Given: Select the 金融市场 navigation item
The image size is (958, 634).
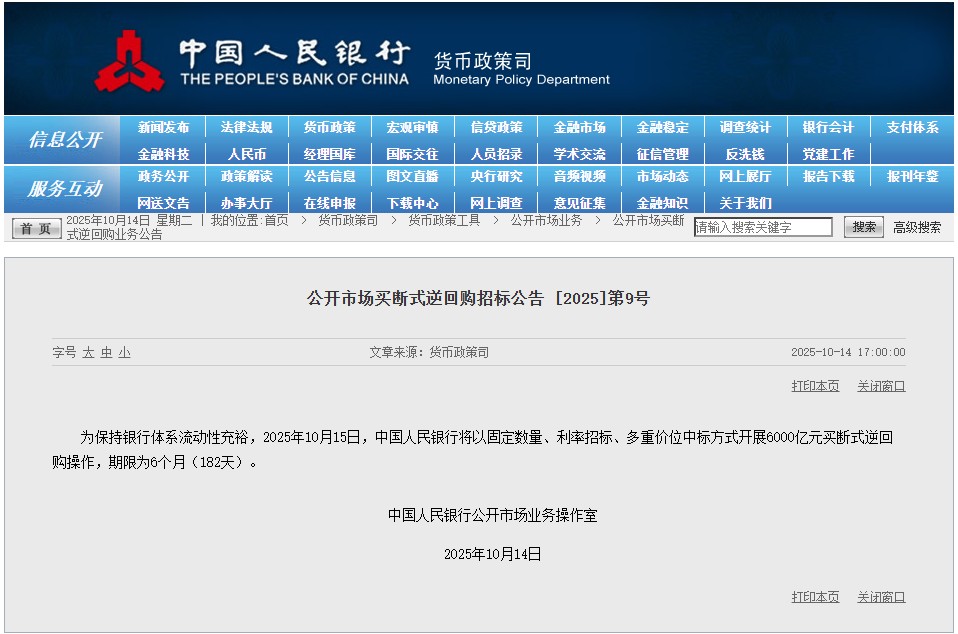Looking at the screenshot, I should (x=579, y=127).
